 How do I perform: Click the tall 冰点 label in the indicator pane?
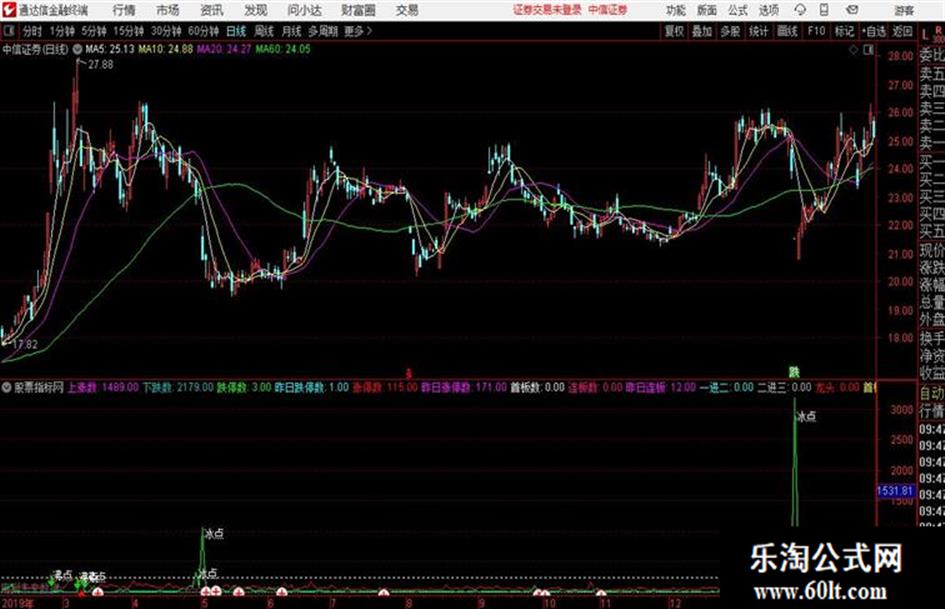click(x=806, y=416)
